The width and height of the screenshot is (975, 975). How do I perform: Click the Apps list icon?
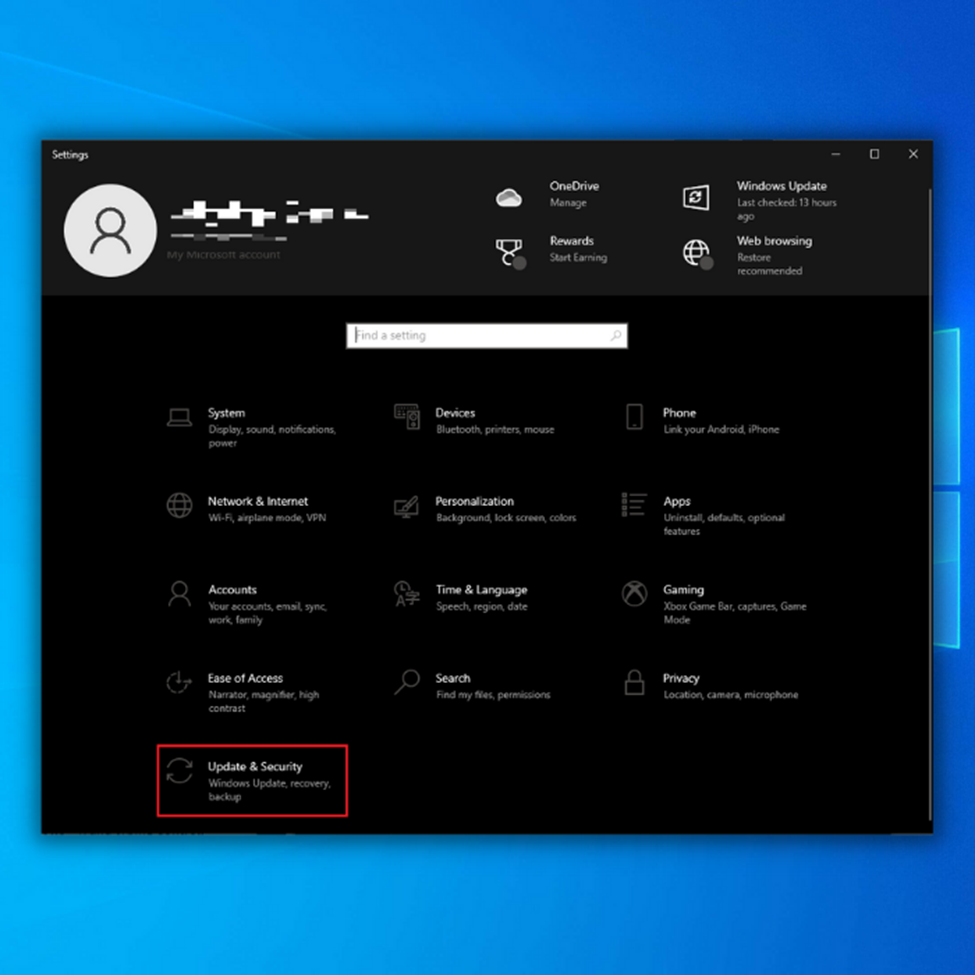(x=634, y=505)
